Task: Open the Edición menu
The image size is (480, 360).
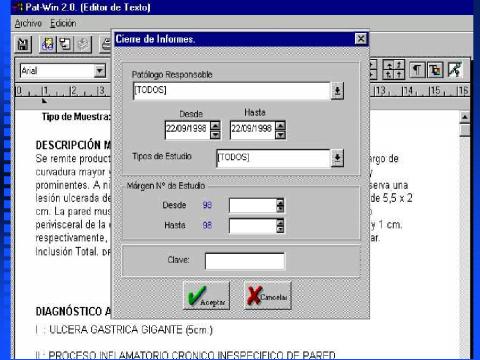Action: 63,23
